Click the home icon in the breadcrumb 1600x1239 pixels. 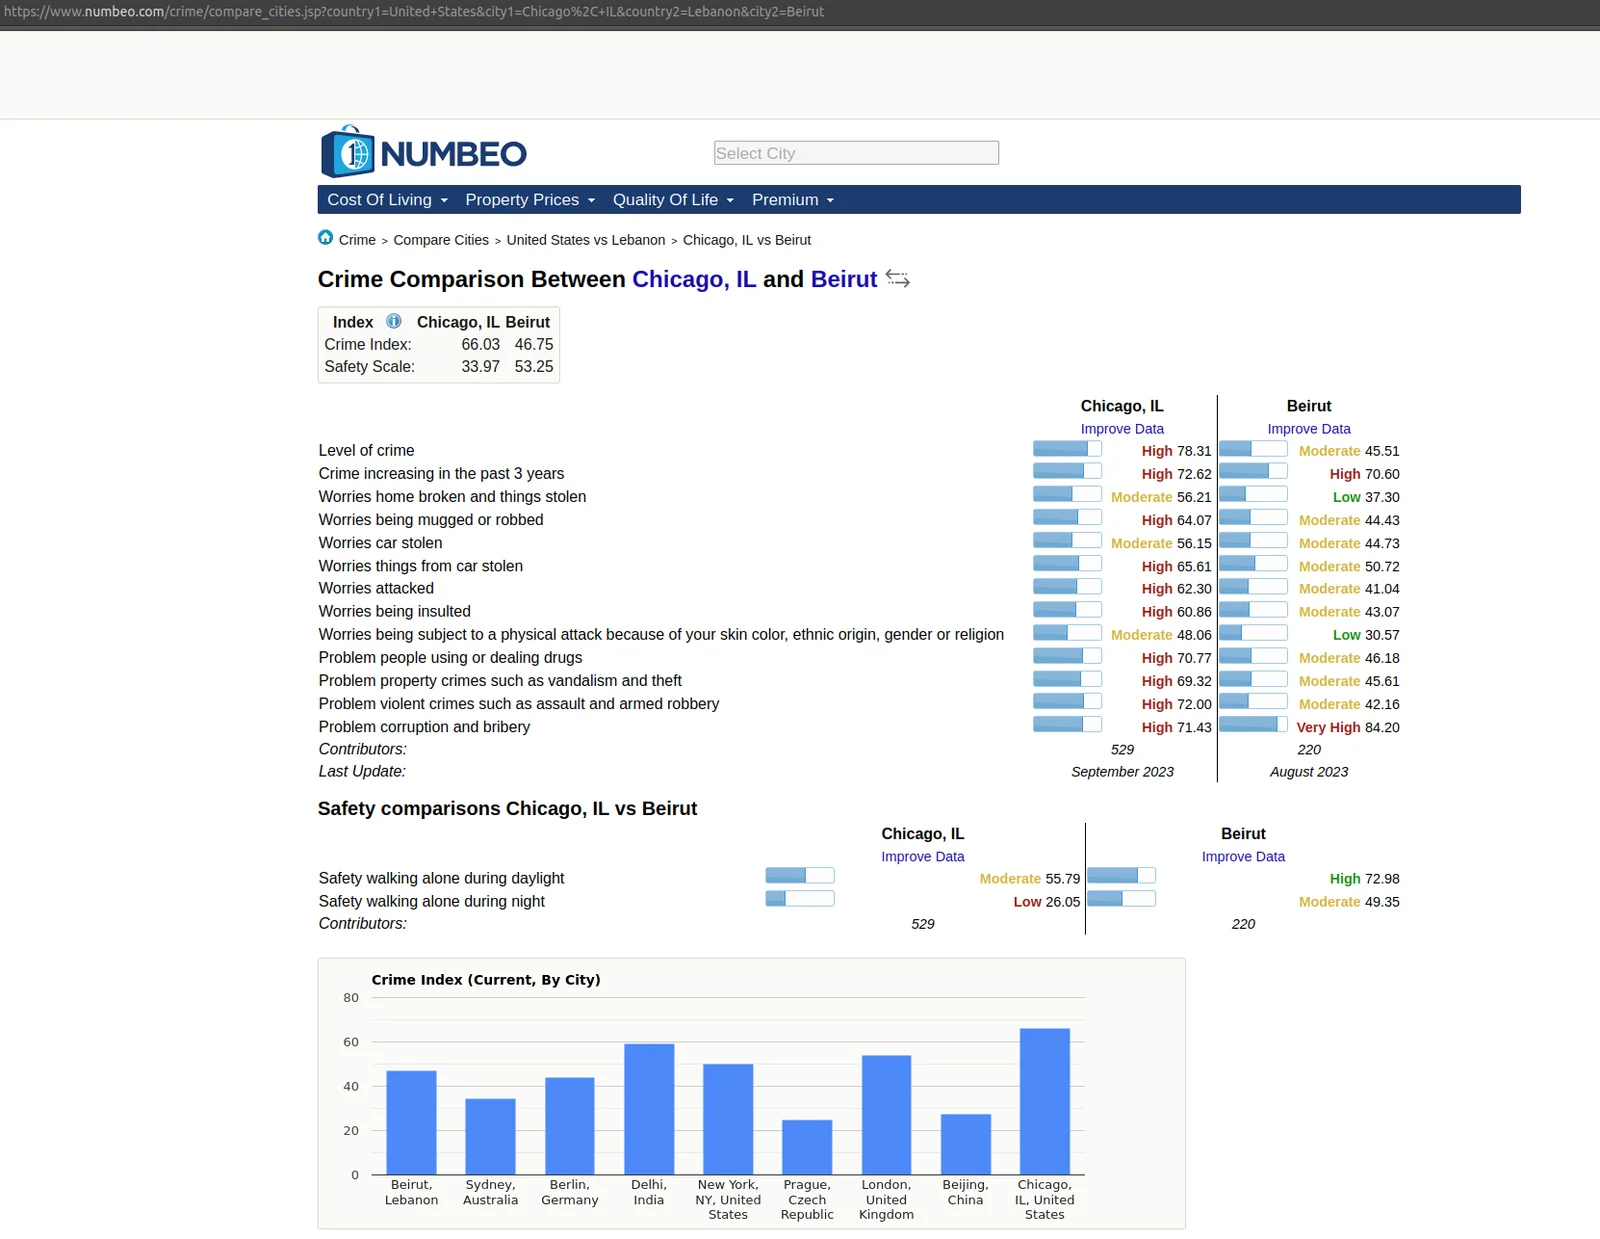[x=325, y=238]
